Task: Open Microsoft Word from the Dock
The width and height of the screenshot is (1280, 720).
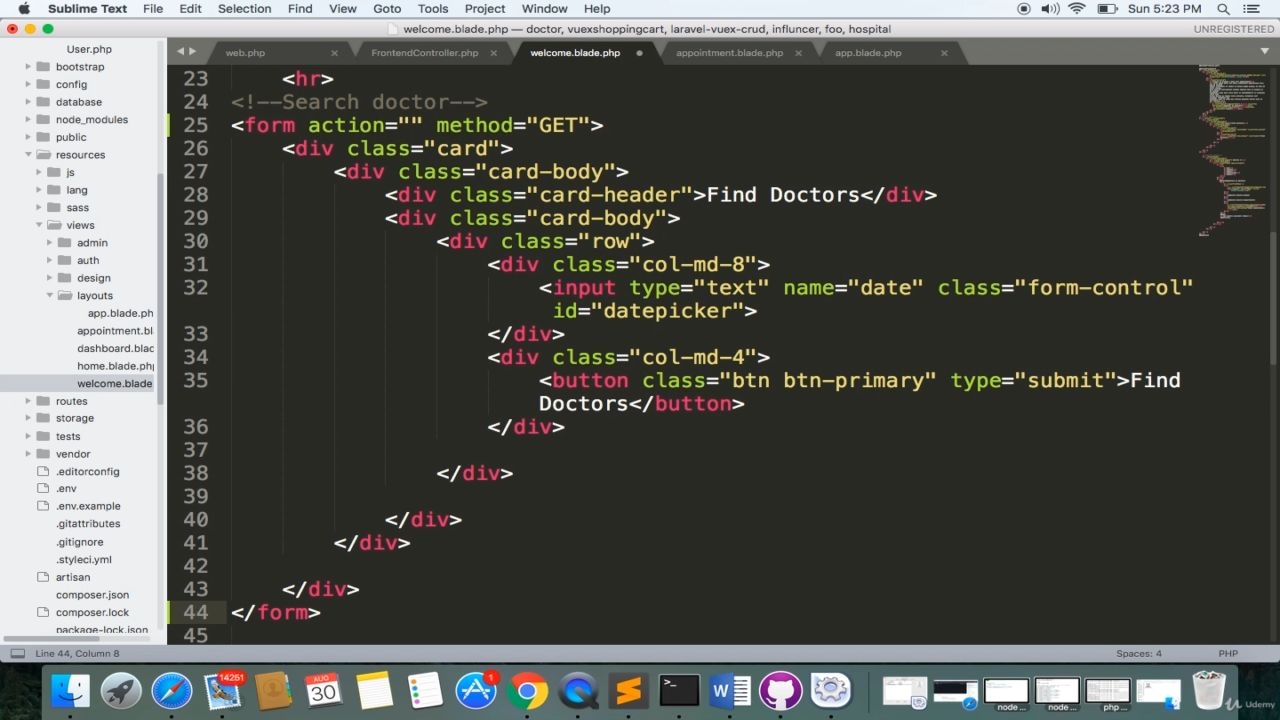Action: pyautogui.click(x=731, y=690)
